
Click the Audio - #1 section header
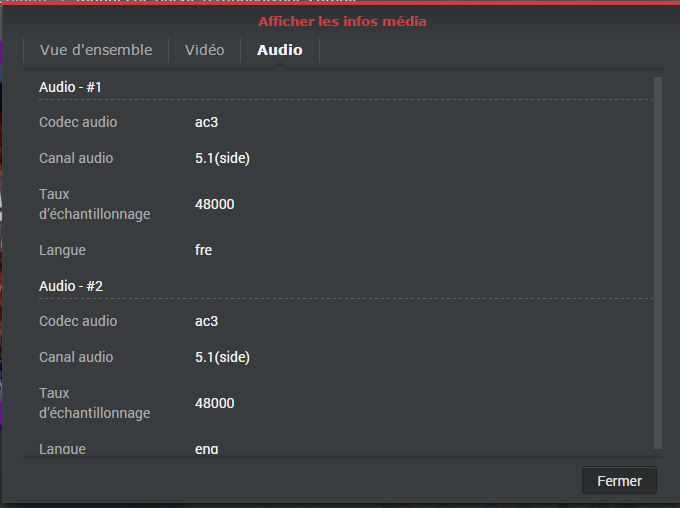(71, 87)
